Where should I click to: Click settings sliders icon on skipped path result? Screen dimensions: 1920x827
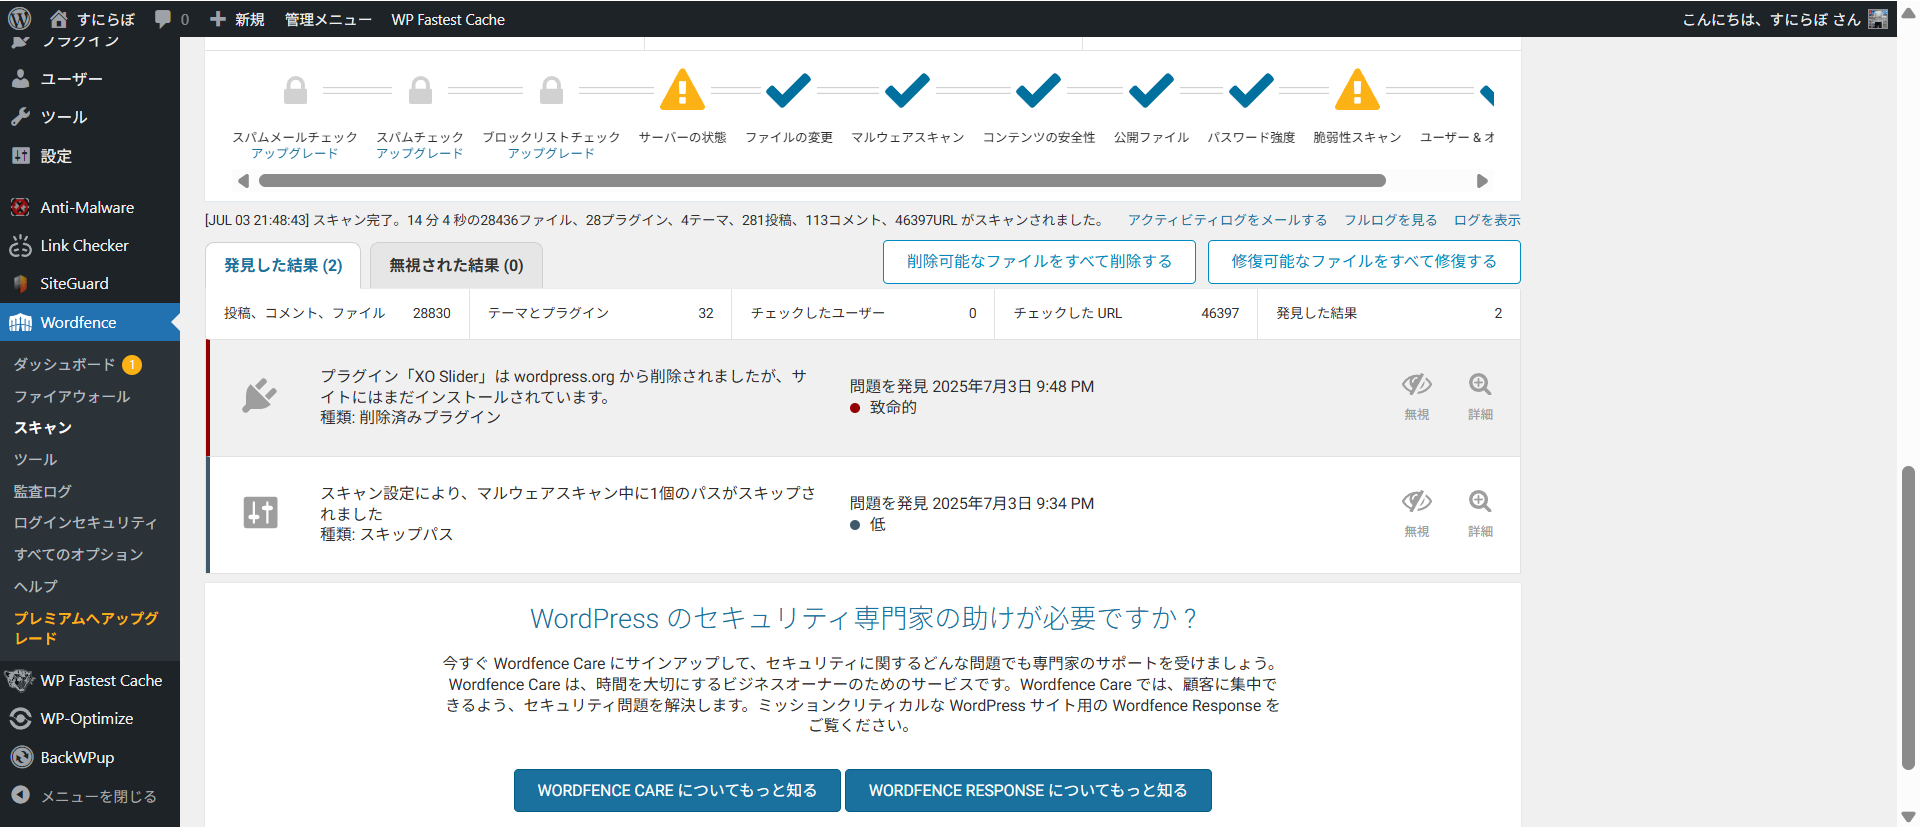click(x=260, y=512)
